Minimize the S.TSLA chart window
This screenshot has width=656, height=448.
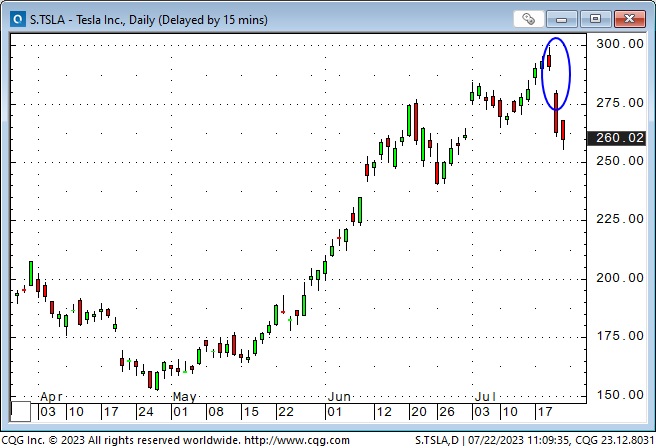[561, 19]
